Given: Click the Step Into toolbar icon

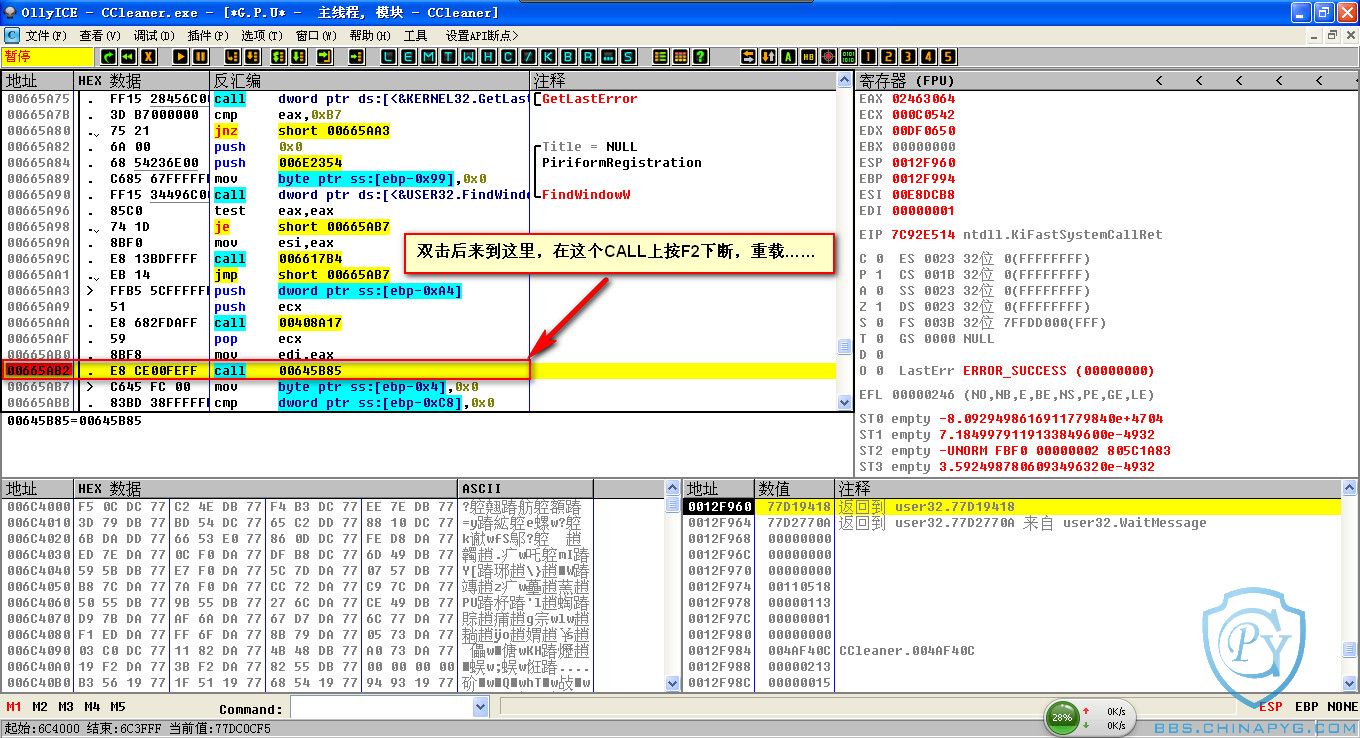Looking at the screenshot, I should [232, 57].
